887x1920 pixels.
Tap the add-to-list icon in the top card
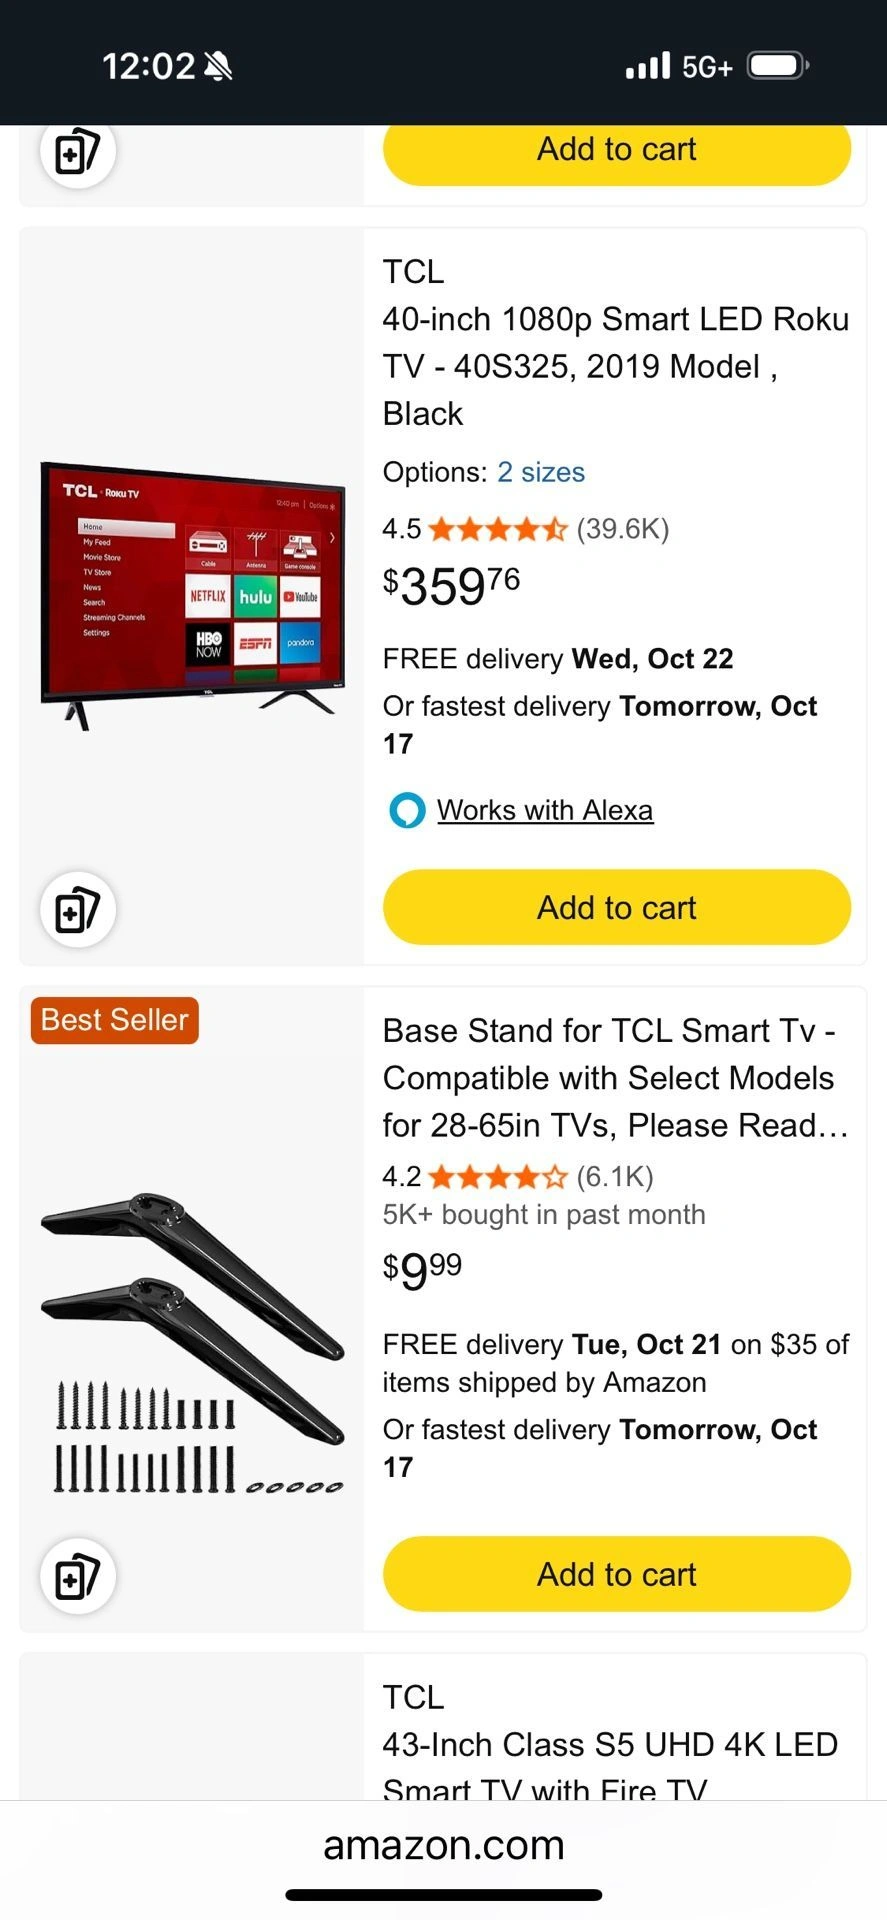[78, 152]
